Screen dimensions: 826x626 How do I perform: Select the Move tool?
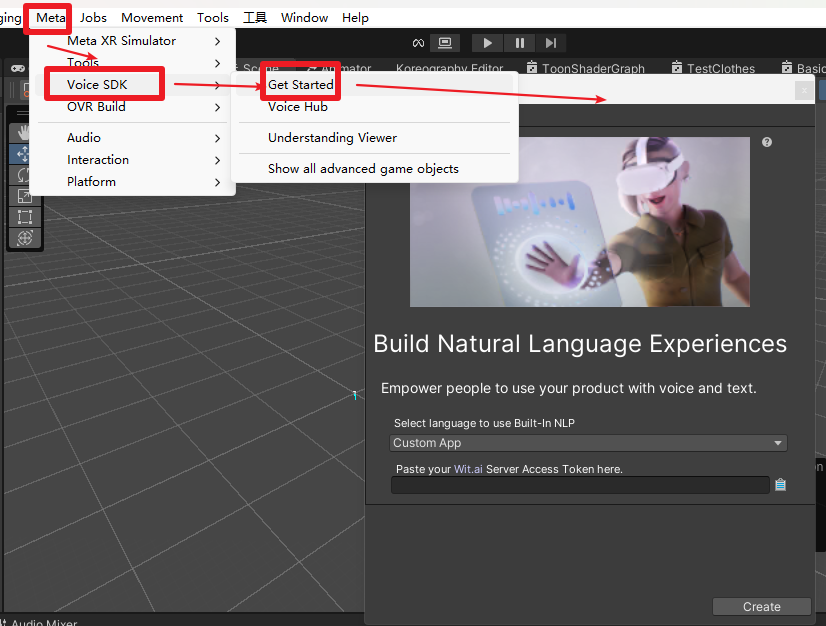(24, 154)
